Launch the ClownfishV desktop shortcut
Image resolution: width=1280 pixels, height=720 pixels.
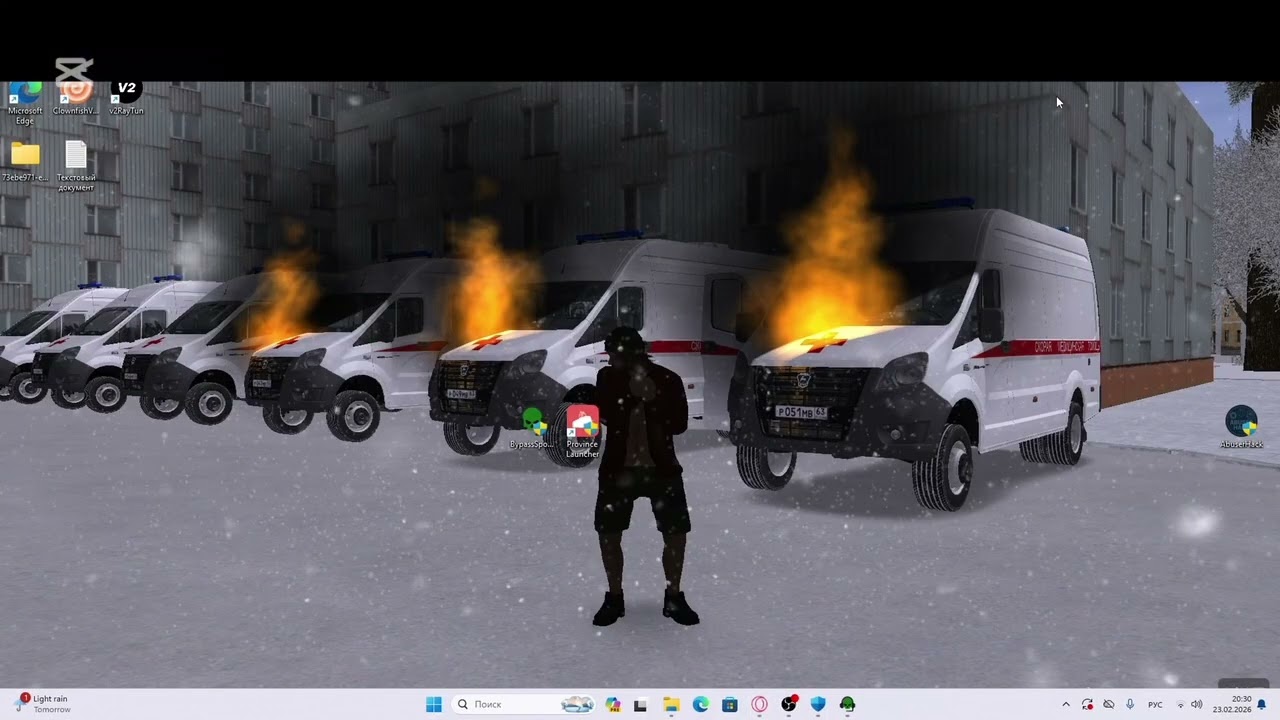[x=75, y=98]
